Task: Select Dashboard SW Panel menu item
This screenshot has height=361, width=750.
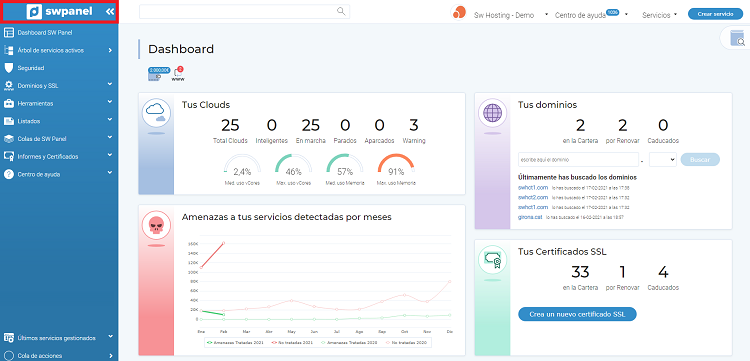Action: click(x=59, y=33)
